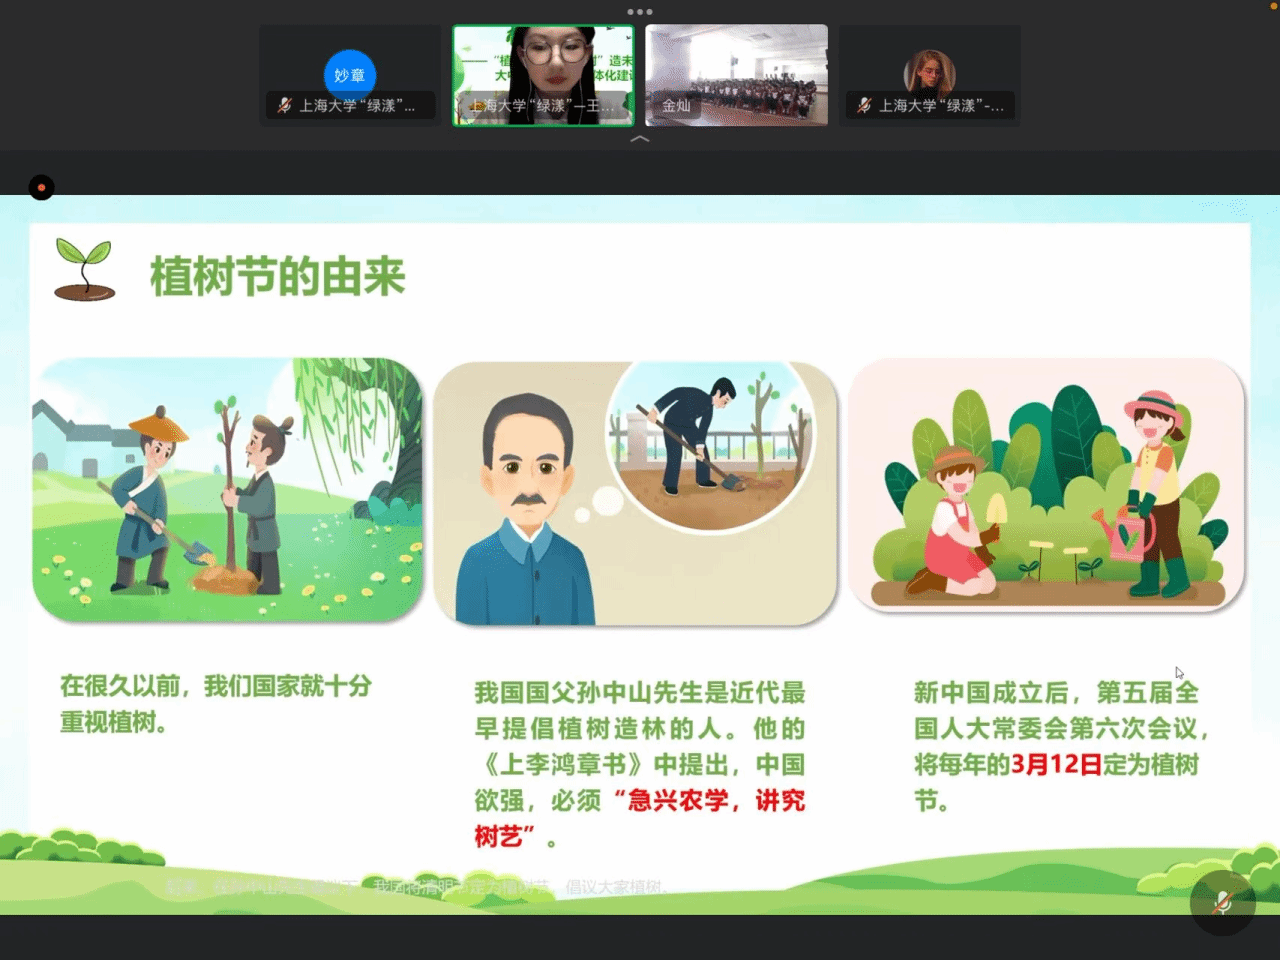
Task: Collapse the participant video strip chevron
Action: pyautogui.click(x=640, y=139)
